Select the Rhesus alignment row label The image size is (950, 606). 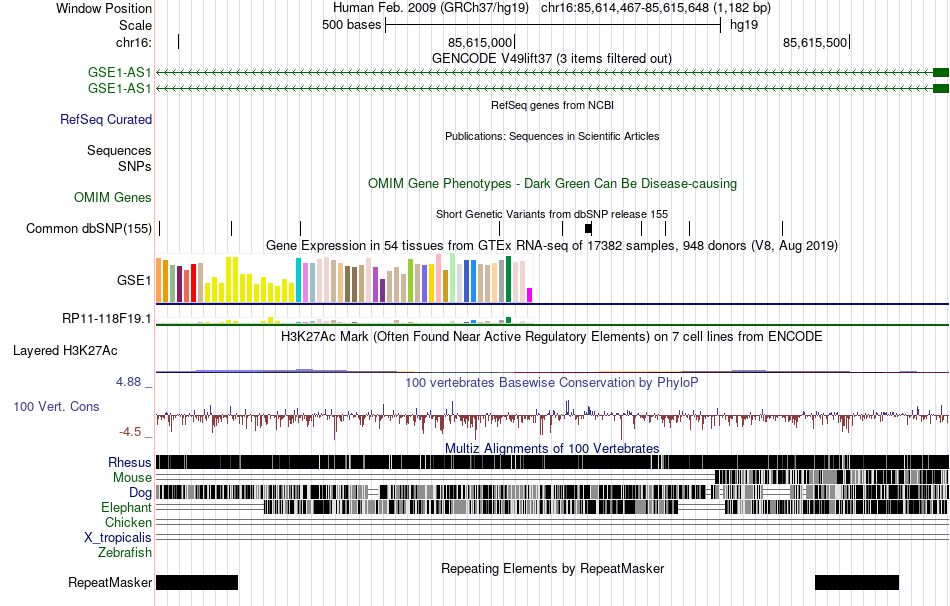tap(130, 462)
